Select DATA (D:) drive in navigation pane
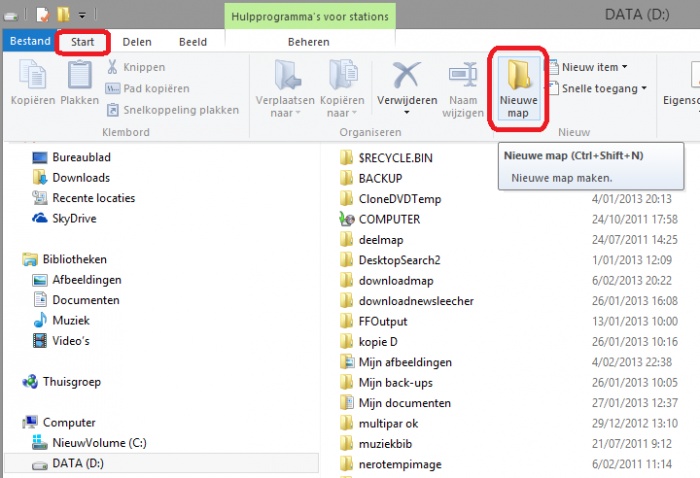 click(162, 463)
